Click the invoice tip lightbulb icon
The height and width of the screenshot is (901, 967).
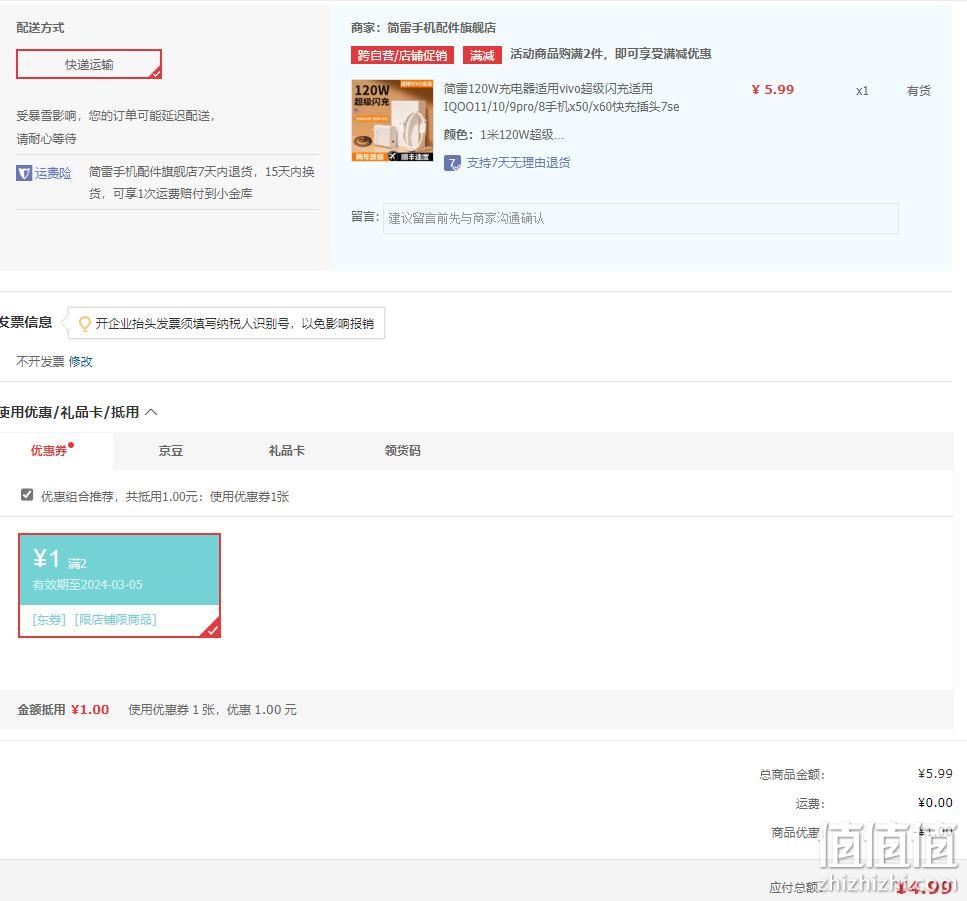tap(84, 323)
